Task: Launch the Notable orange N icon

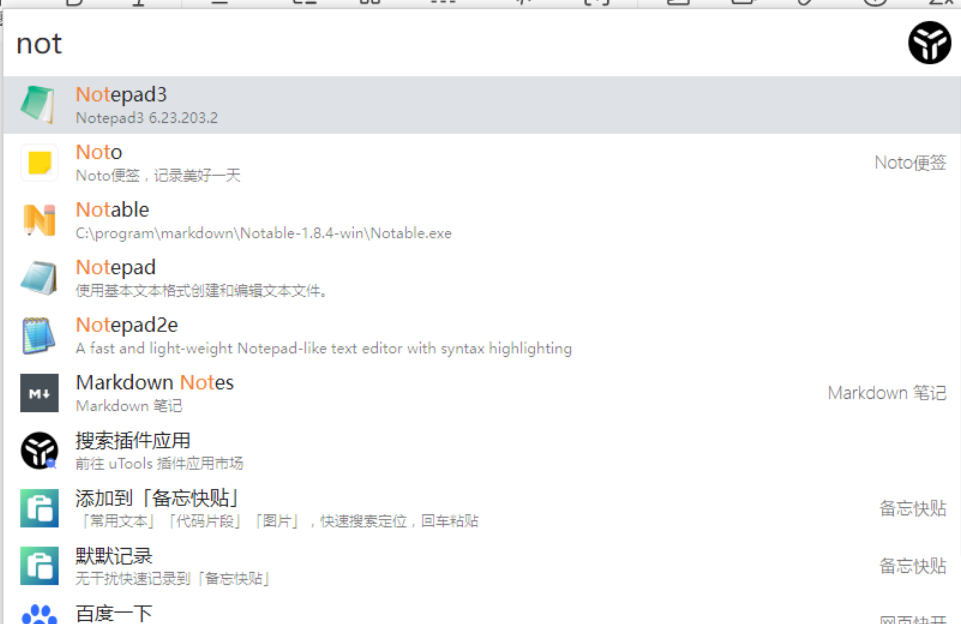Action: [39, 220]
